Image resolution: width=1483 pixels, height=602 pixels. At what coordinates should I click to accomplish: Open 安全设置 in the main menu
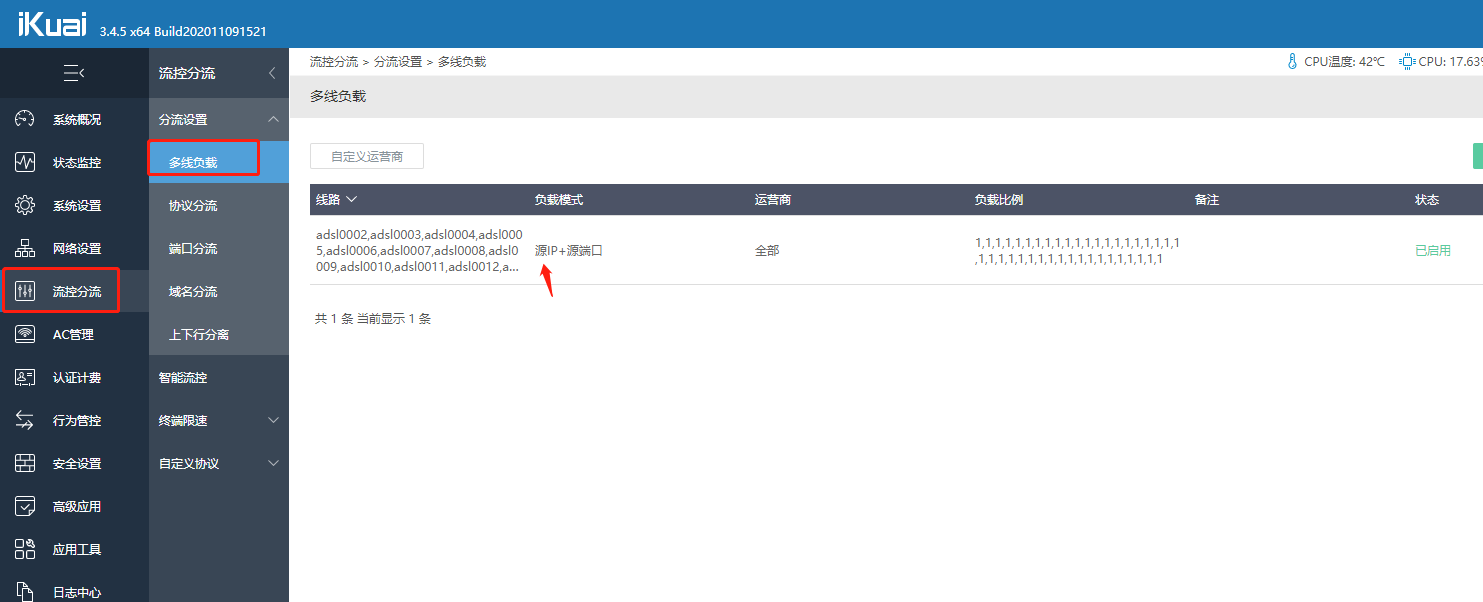click(x=77, y=463)
